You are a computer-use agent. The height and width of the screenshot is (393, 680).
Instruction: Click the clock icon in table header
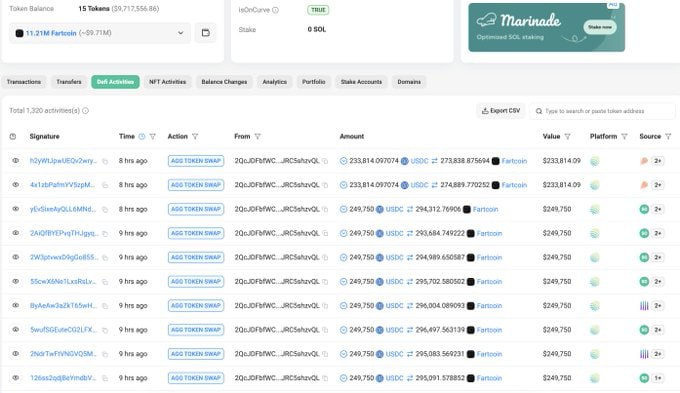13,136
